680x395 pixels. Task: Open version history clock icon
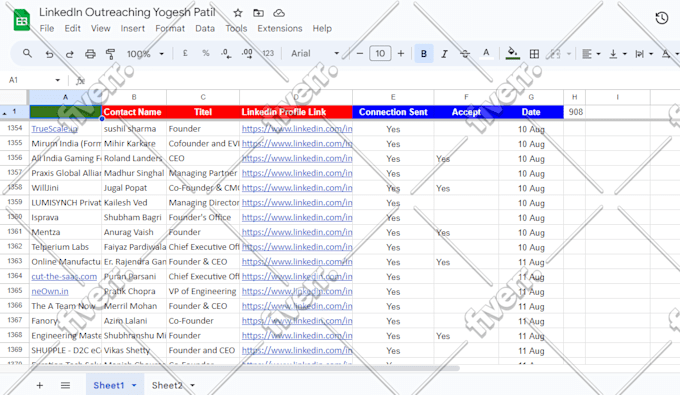click(661, 18)
